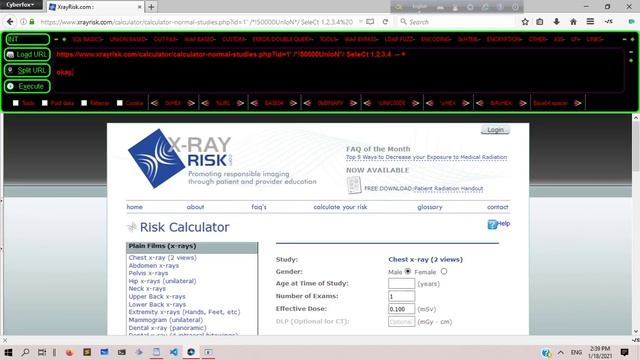Click the Help question mark icon

pos(492,224)
